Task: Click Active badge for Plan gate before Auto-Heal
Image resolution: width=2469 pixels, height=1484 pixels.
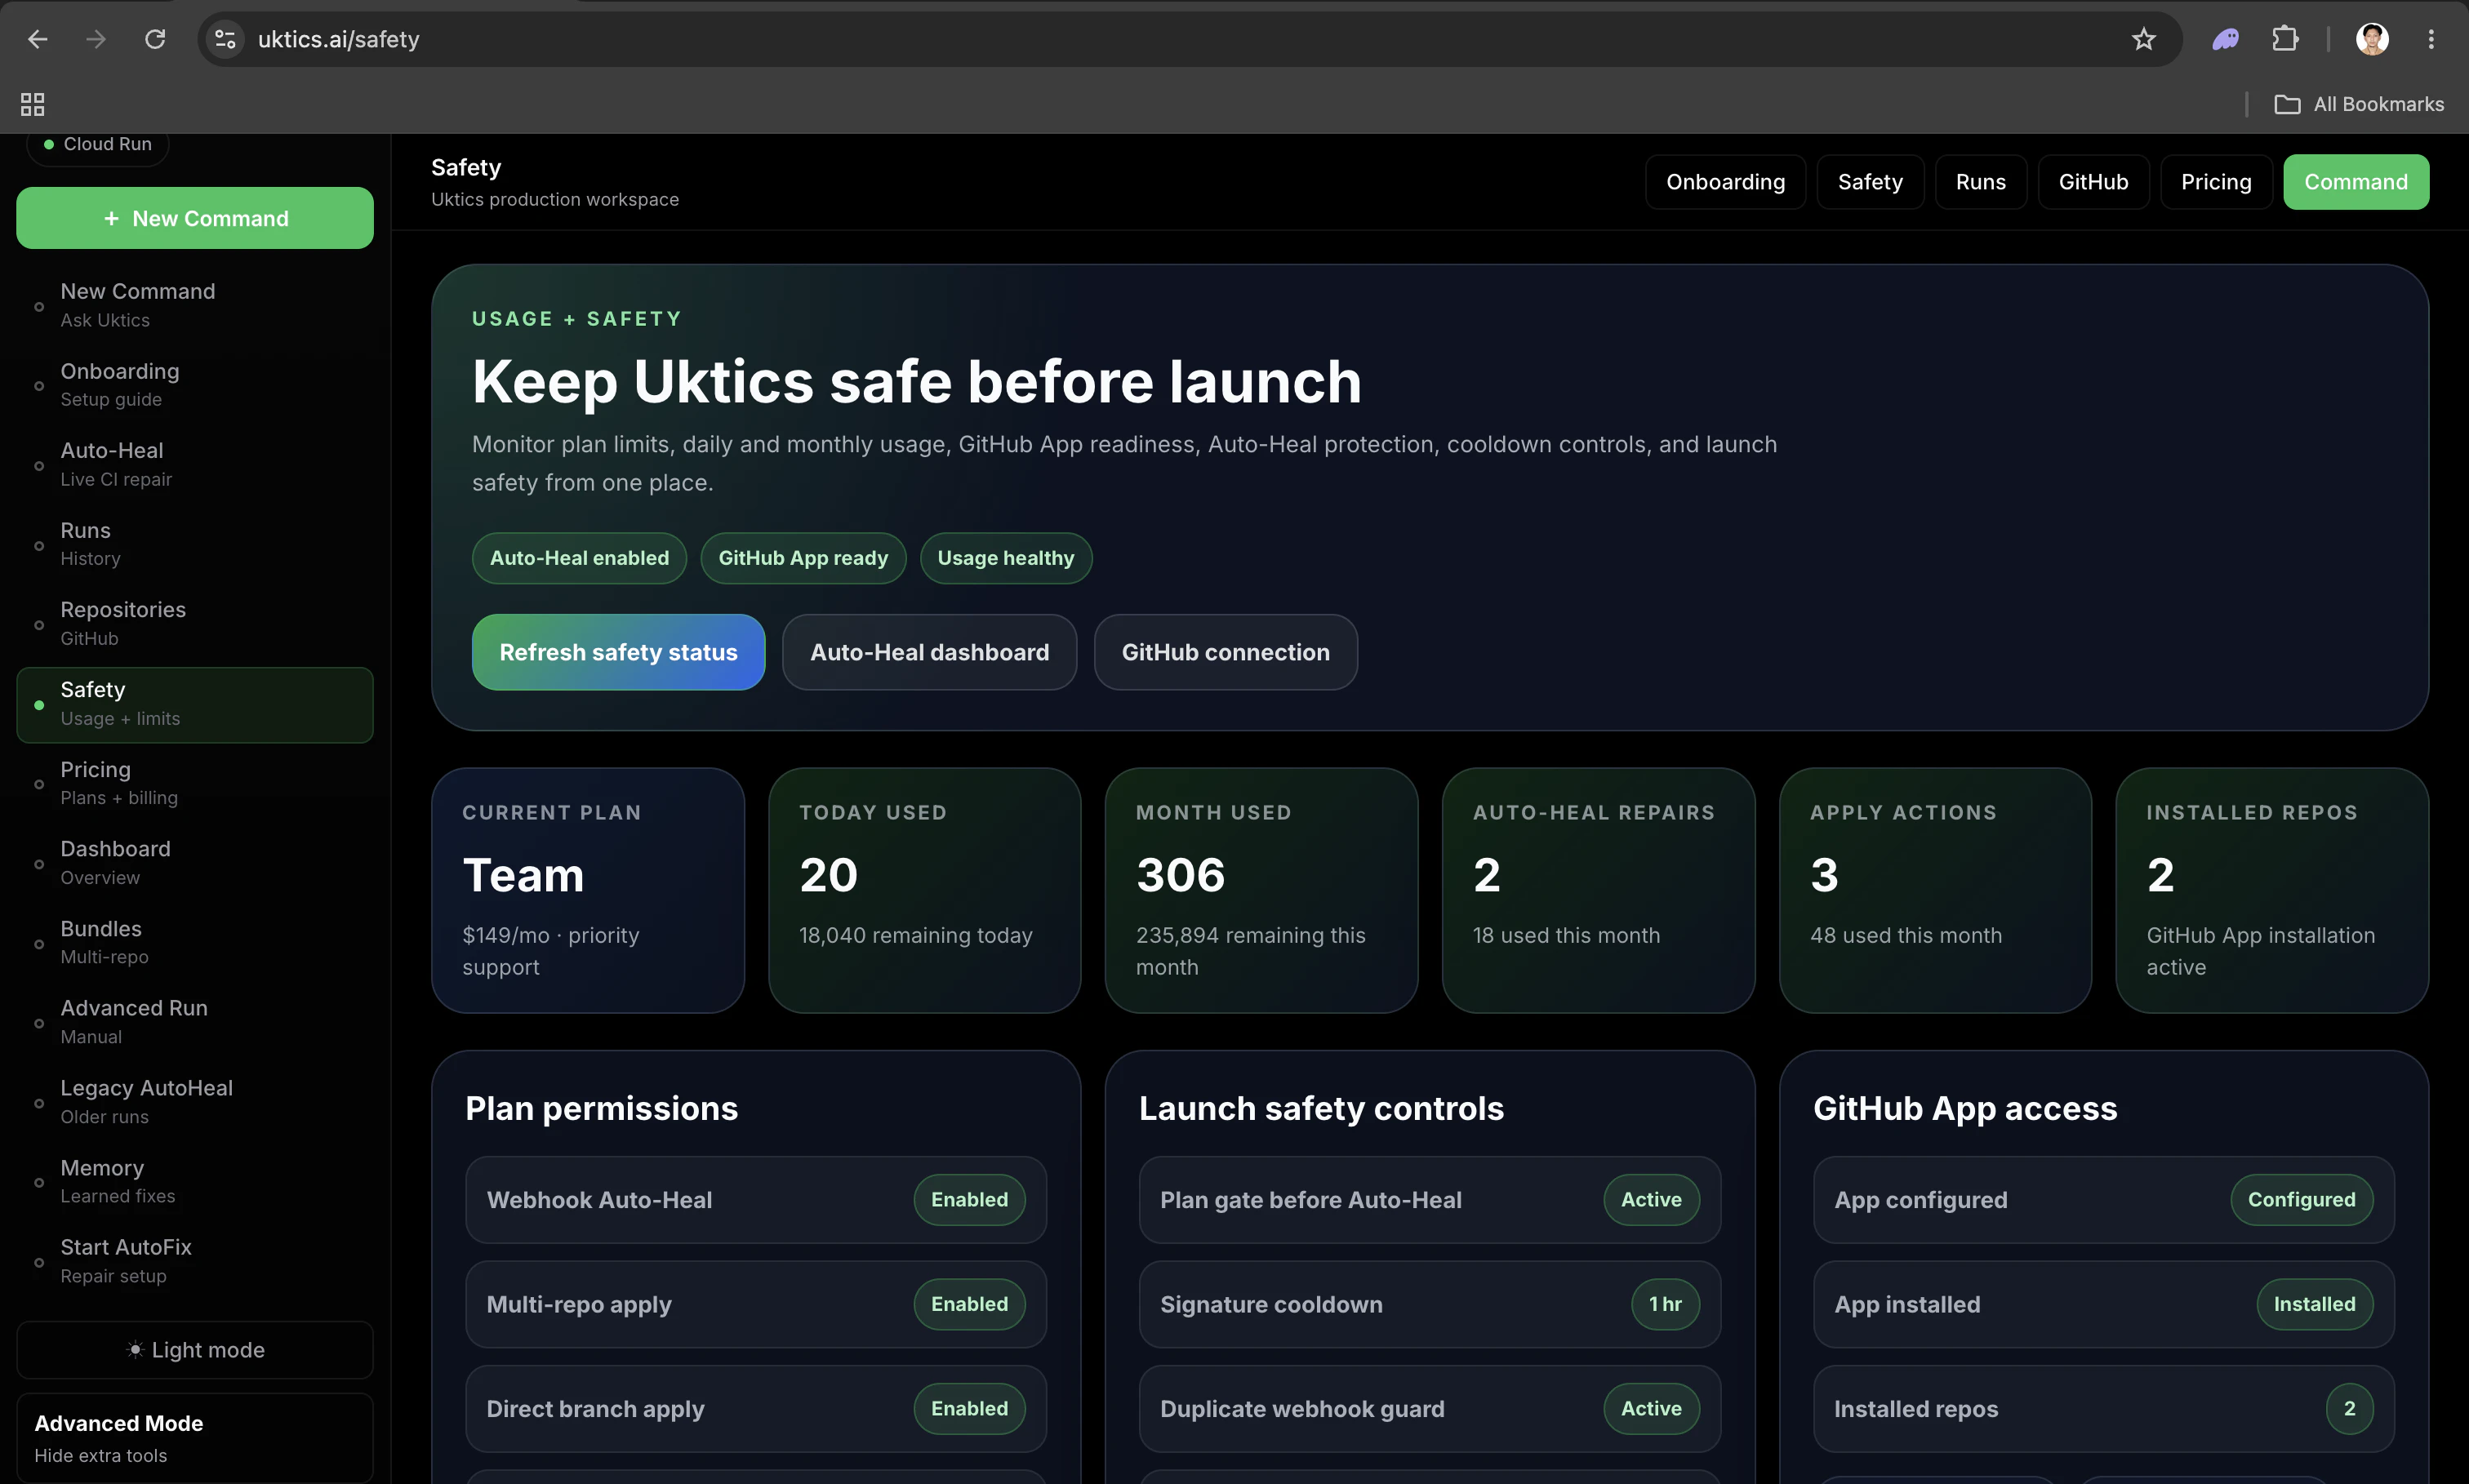Action: coord(1651,1200)
